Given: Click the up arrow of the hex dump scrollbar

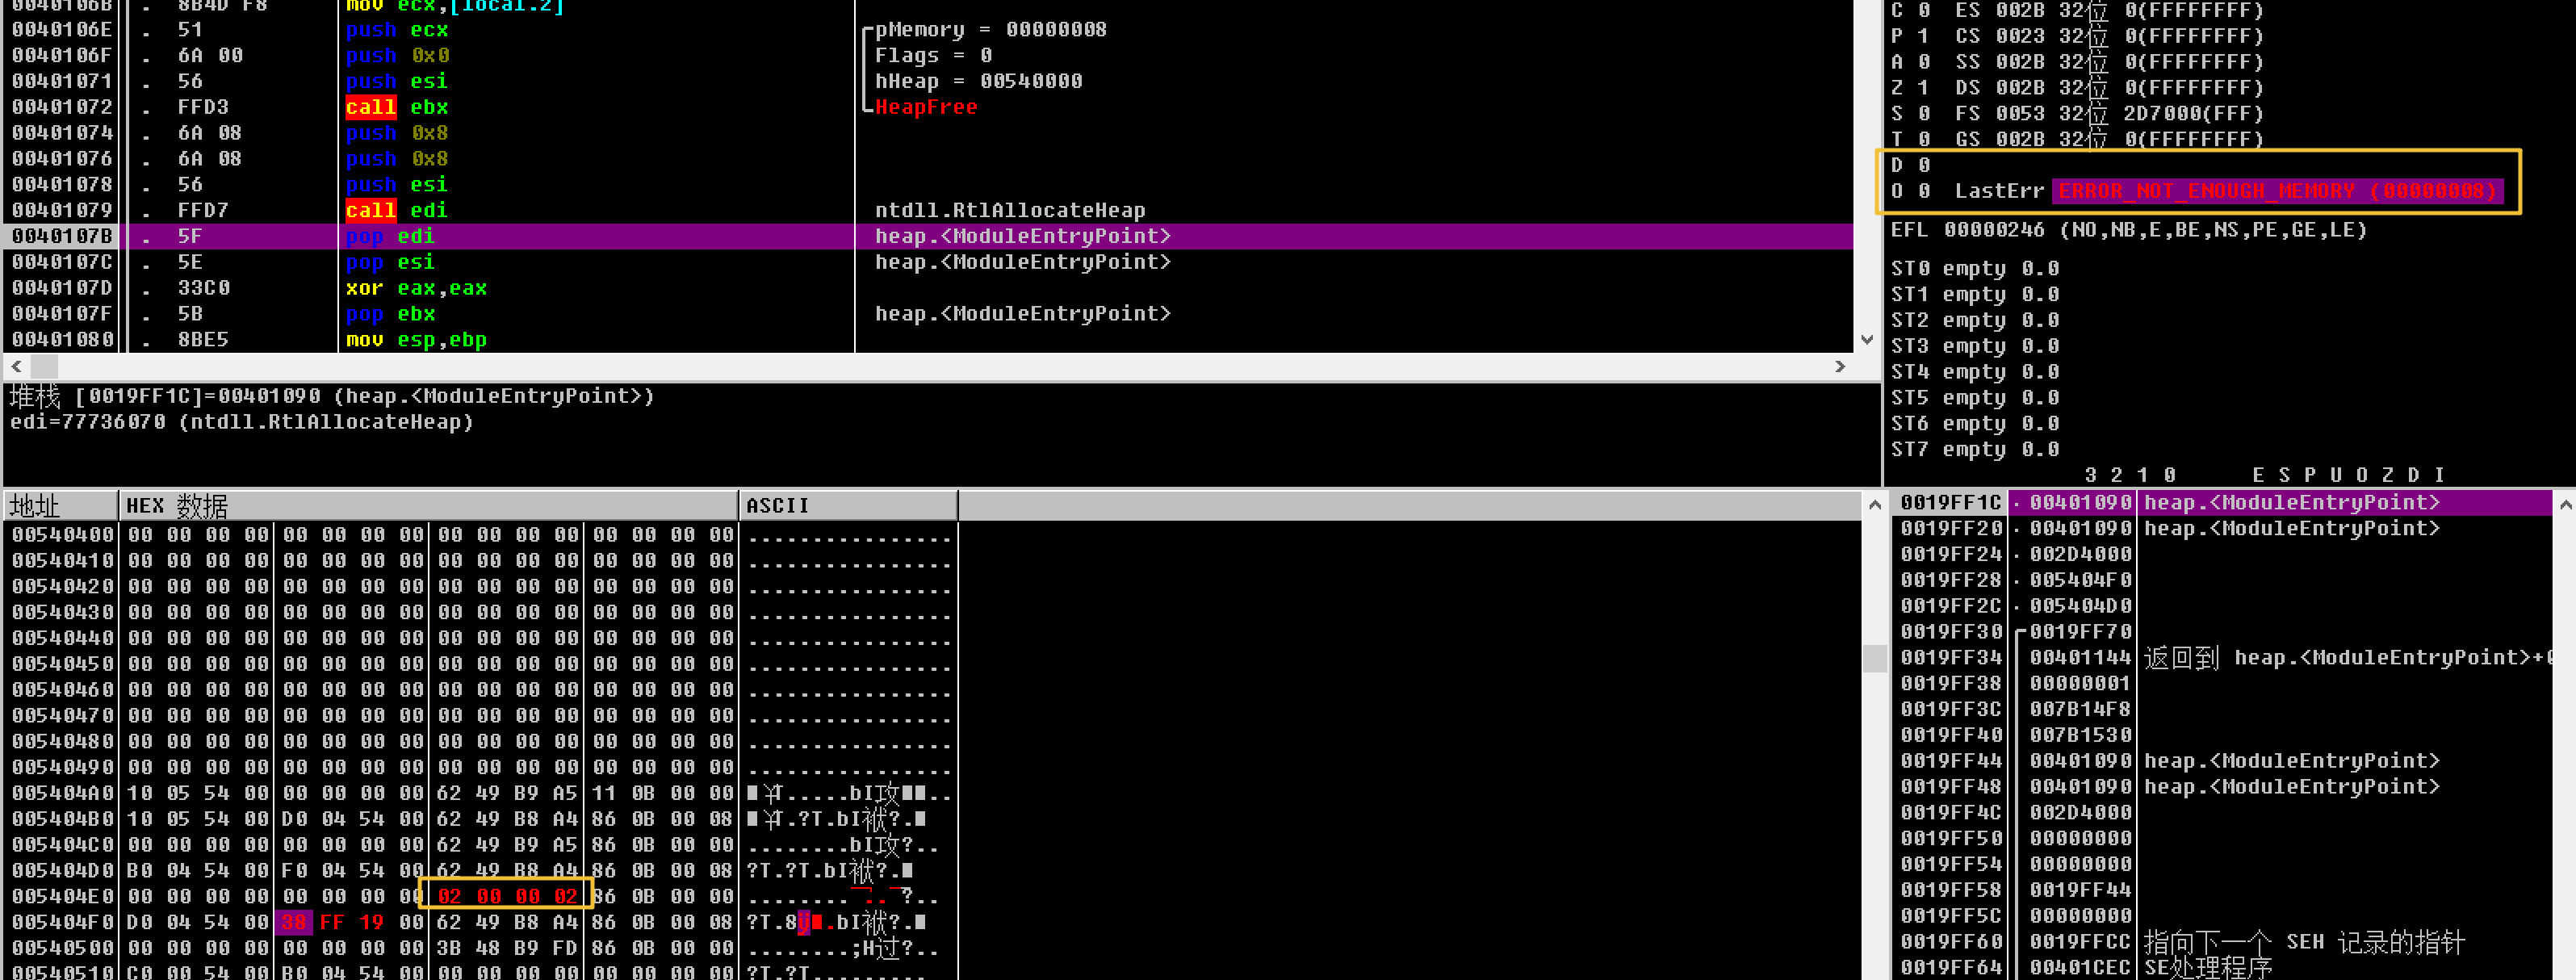Looking at the screenshot, I should (1875, 505).
